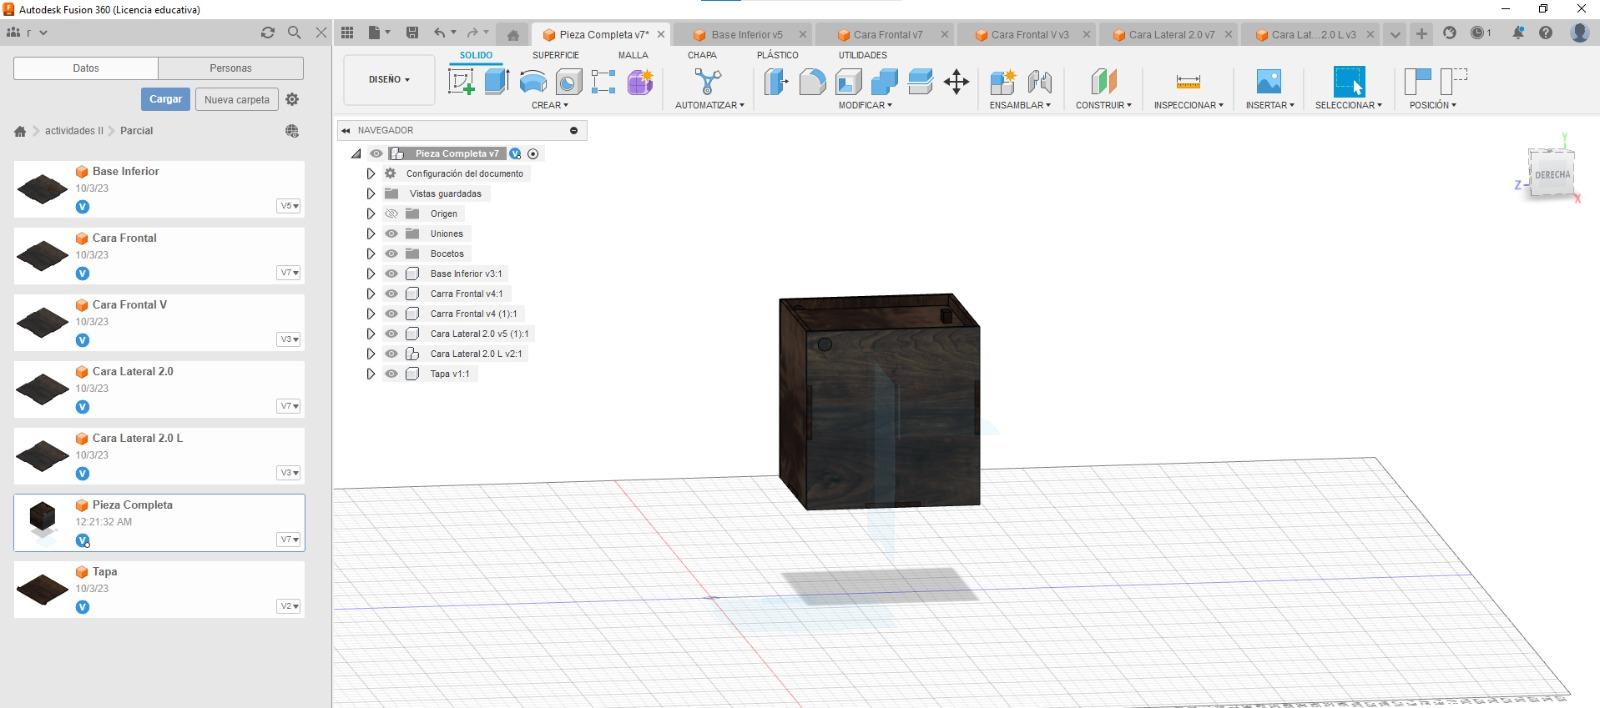Hide the Carra Frontal v4:1 component
Screen dimensions: 1600x708
pos(391,294)
